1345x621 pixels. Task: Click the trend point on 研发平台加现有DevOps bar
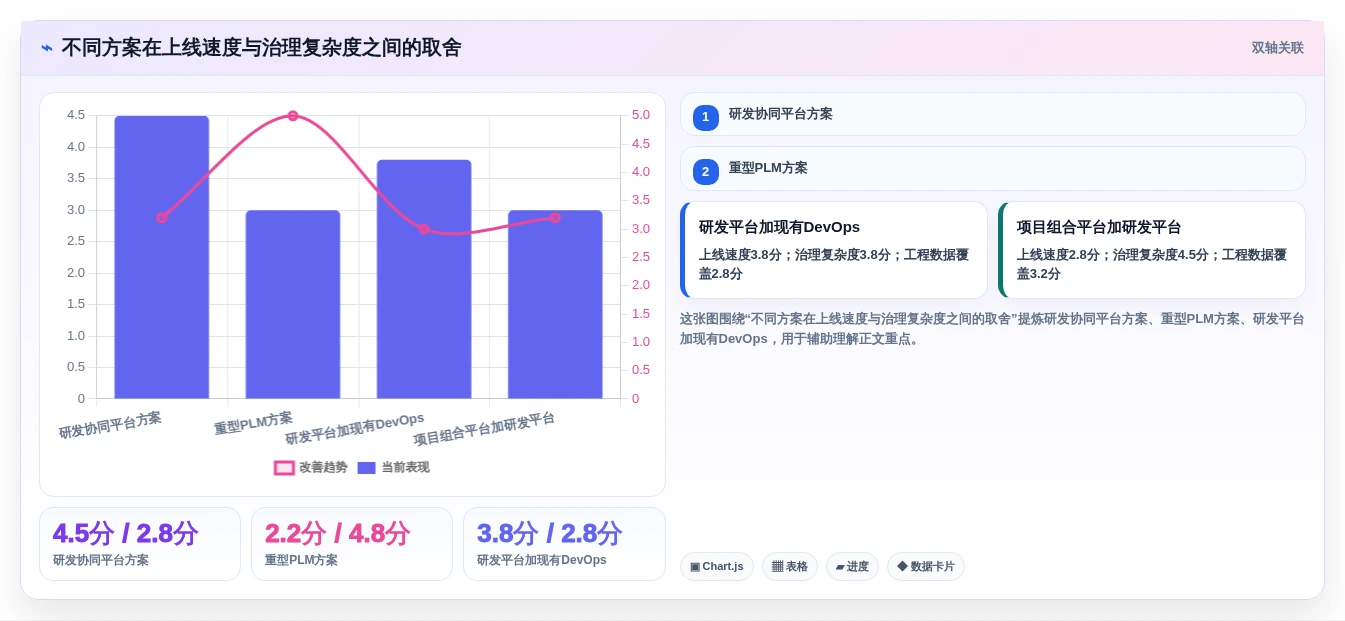pyautogui.click(x=424, y=229)
